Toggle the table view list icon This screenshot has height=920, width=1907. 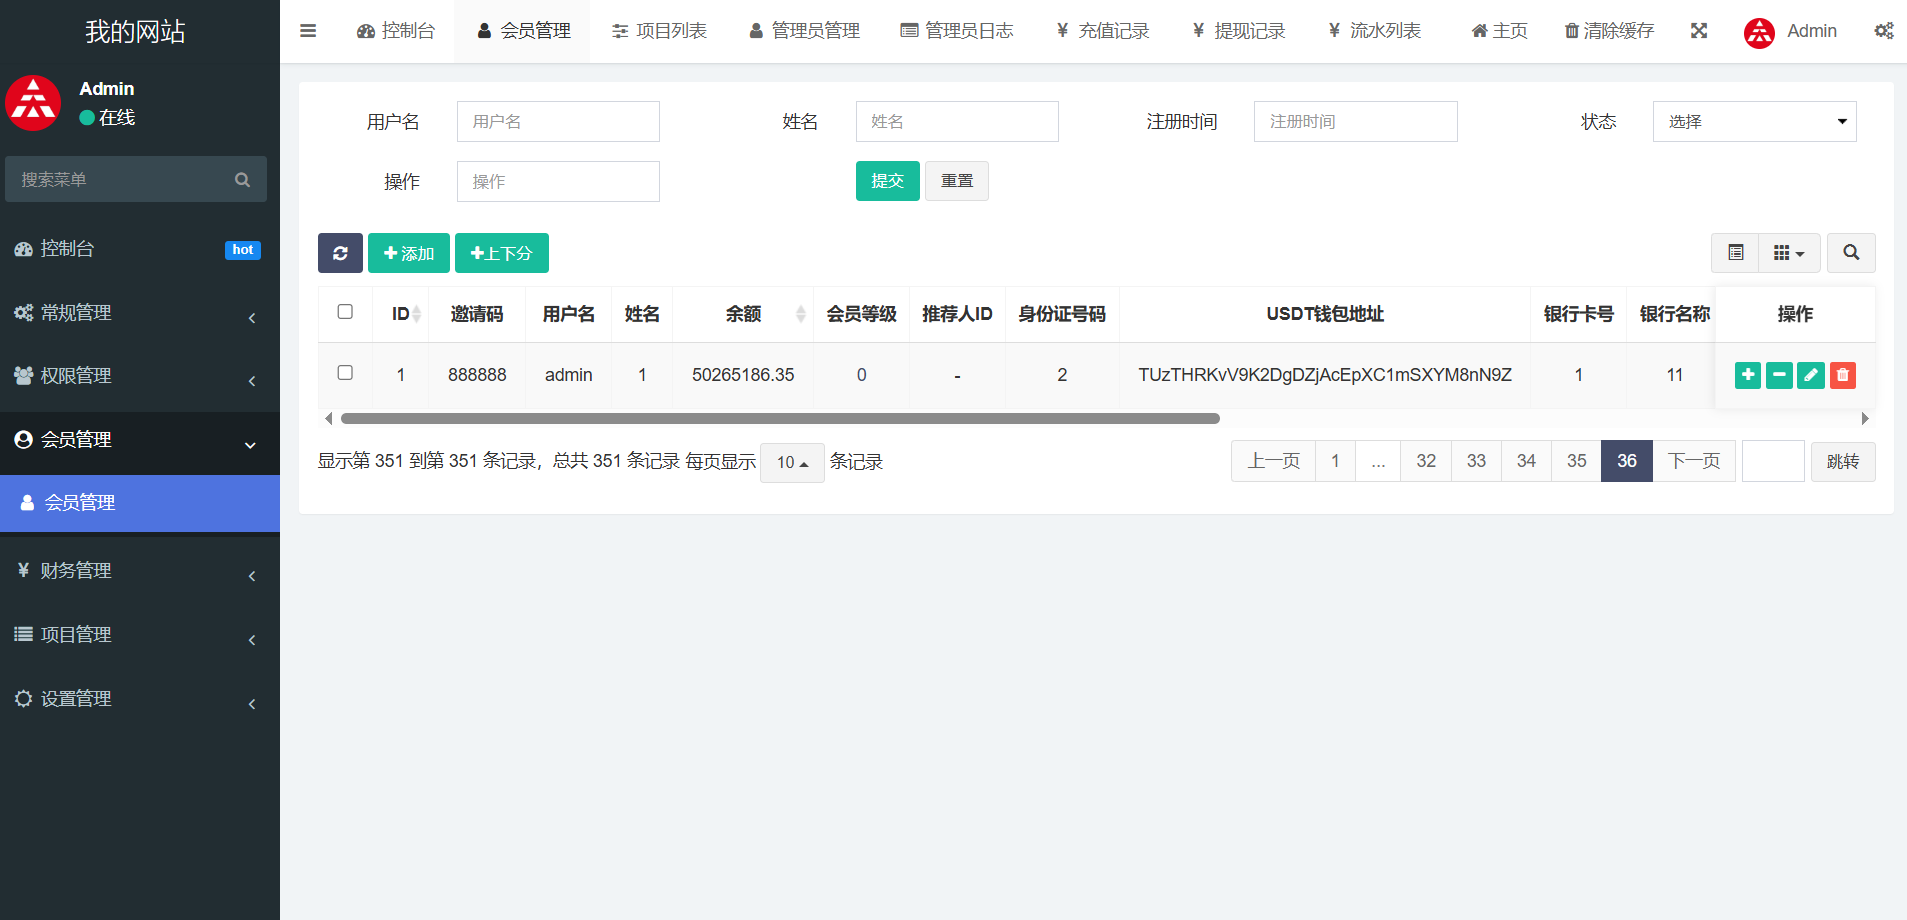point(1735,253)
